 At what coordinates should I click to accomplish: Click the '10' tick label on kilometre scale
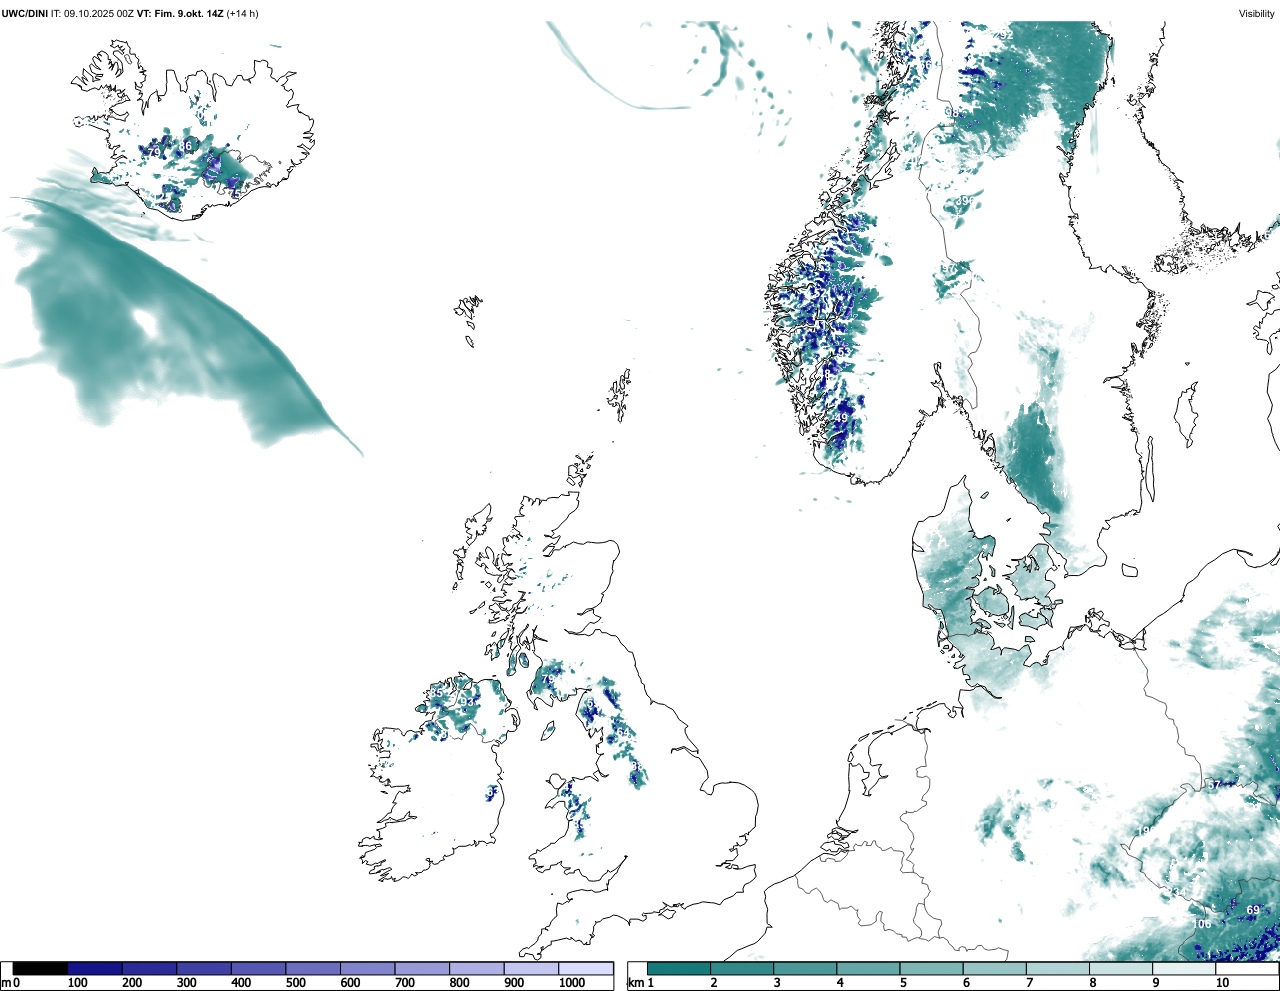pyautogui.click(x=1222, y=983)
